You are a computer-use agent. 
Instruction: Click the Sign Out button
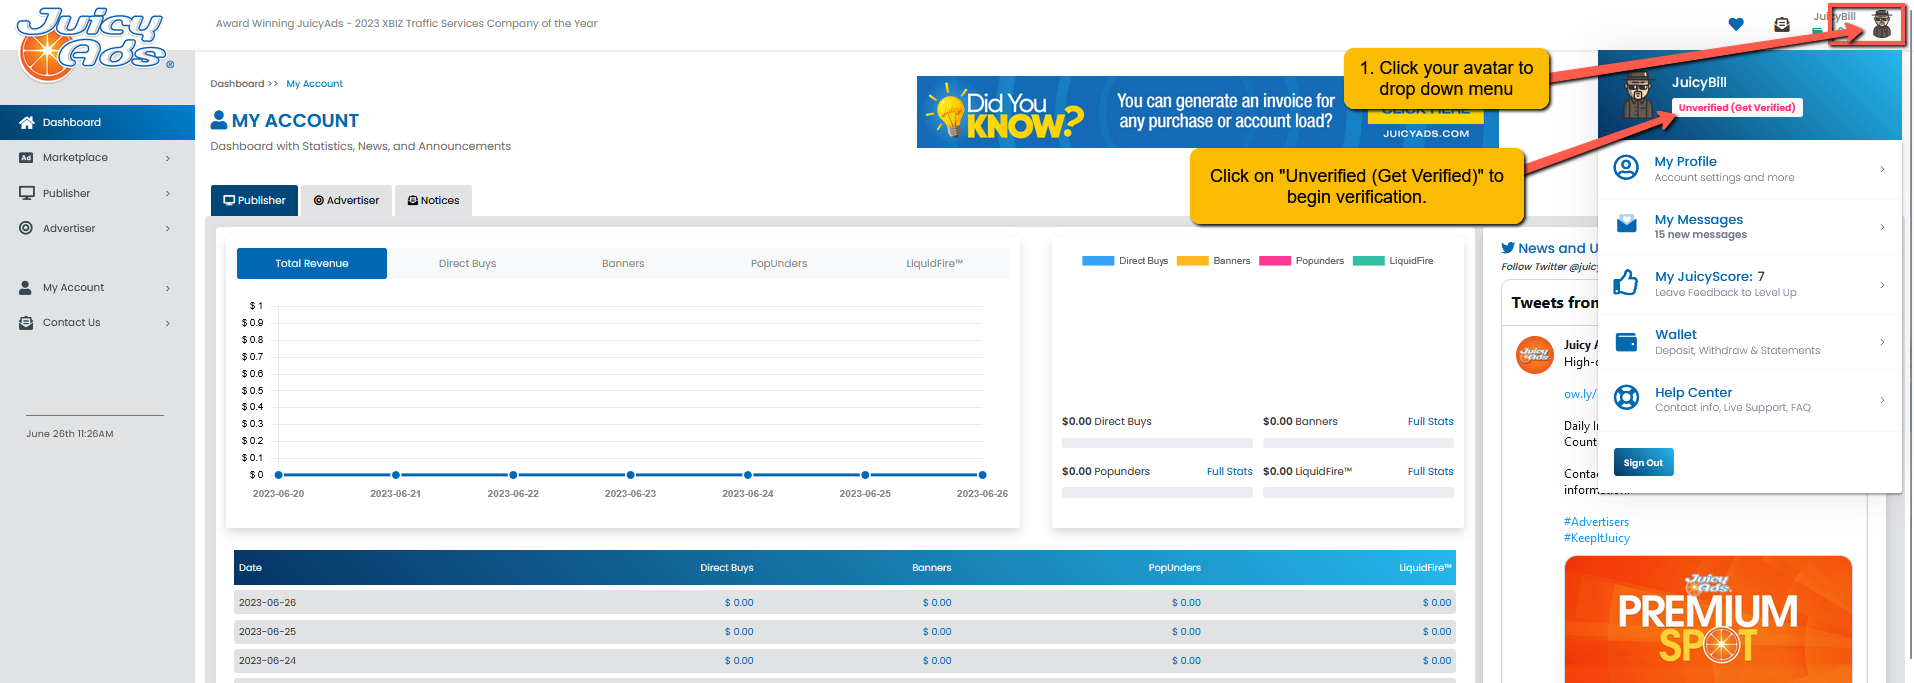click(x=1643, y=462)
